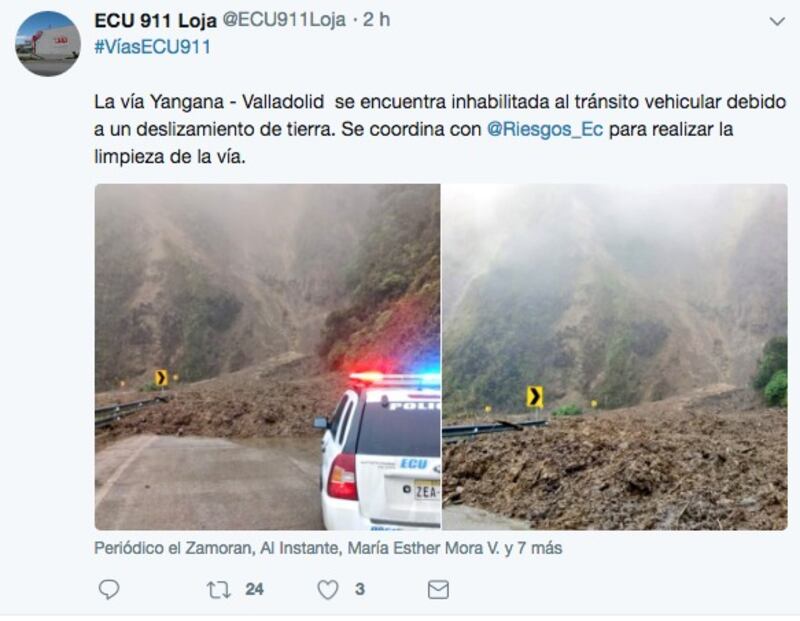The width and height of the screenshot is (800, 621).
Task: Expand the 'y 7 más' tagged list
Action: point(533,548)
